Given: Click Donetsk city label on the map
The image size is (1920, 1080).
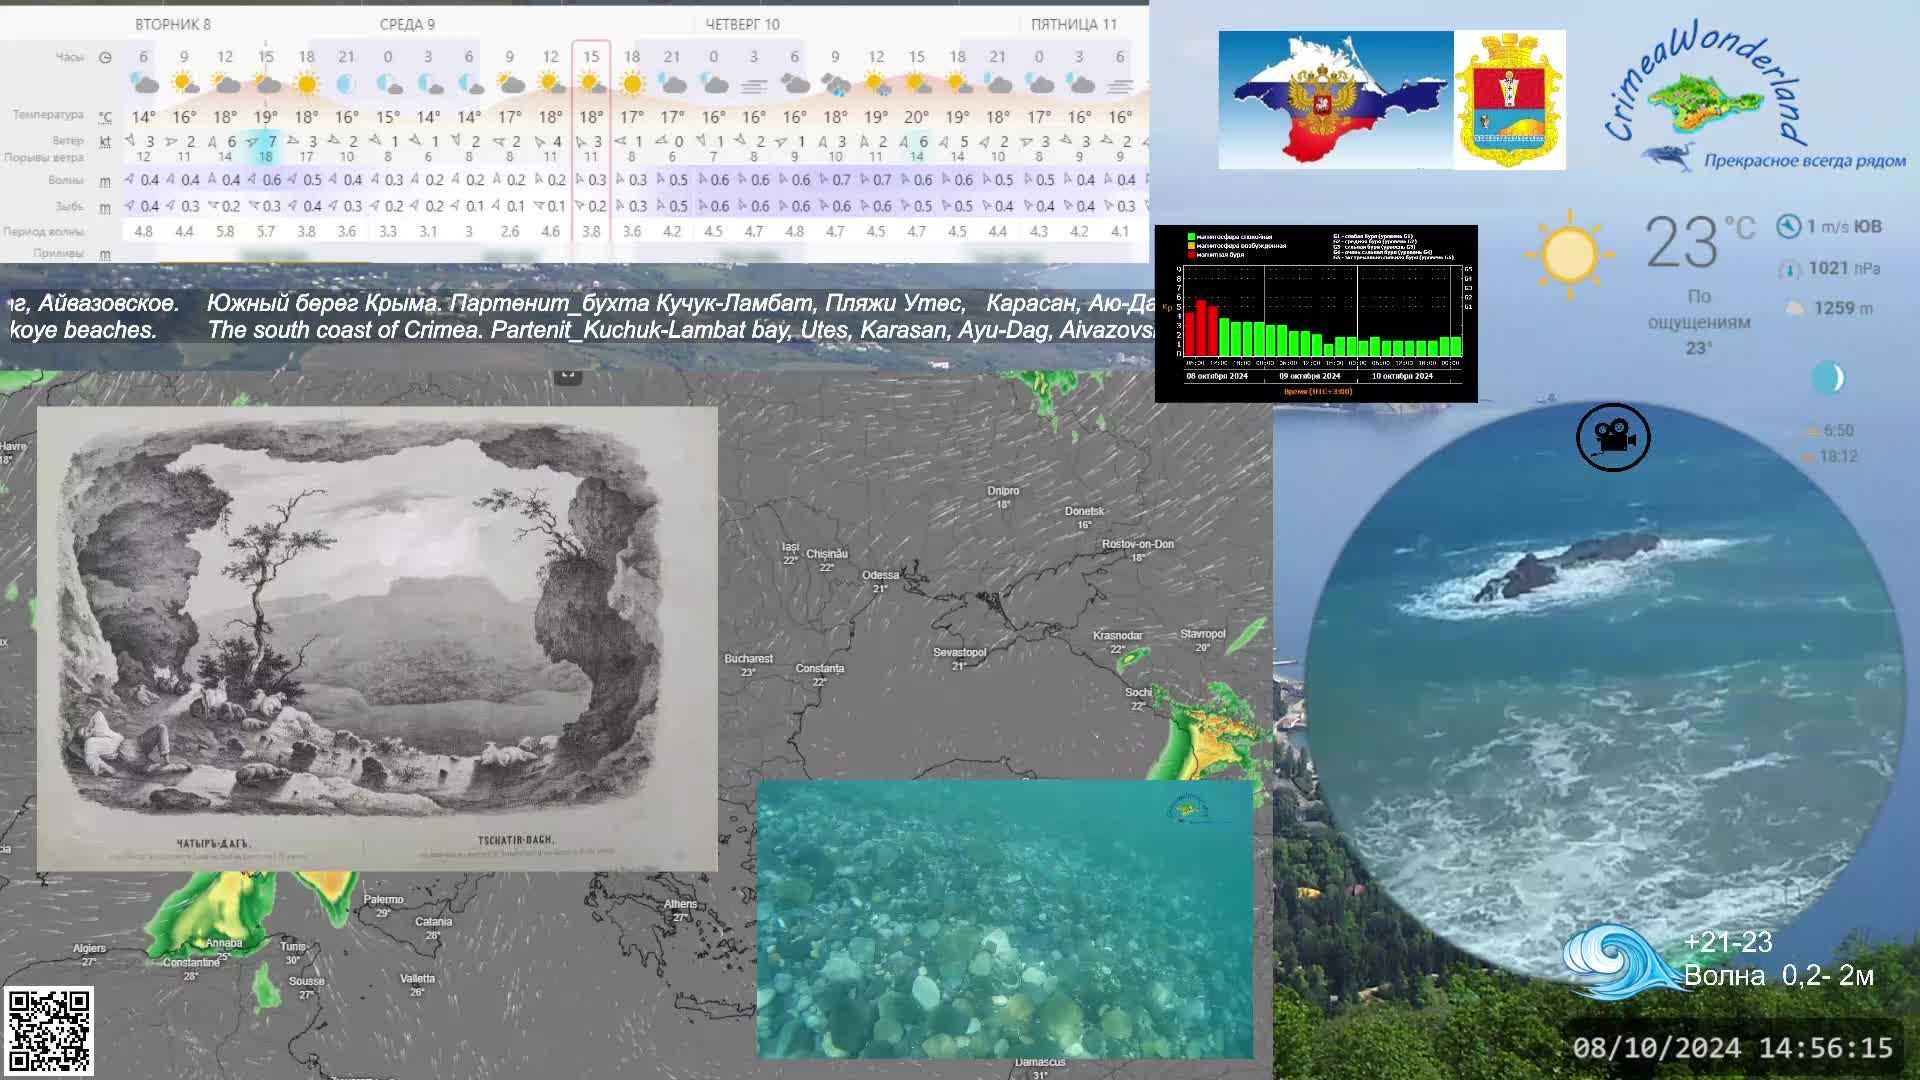Looking at the screenshot, I should coord(1084,511).
